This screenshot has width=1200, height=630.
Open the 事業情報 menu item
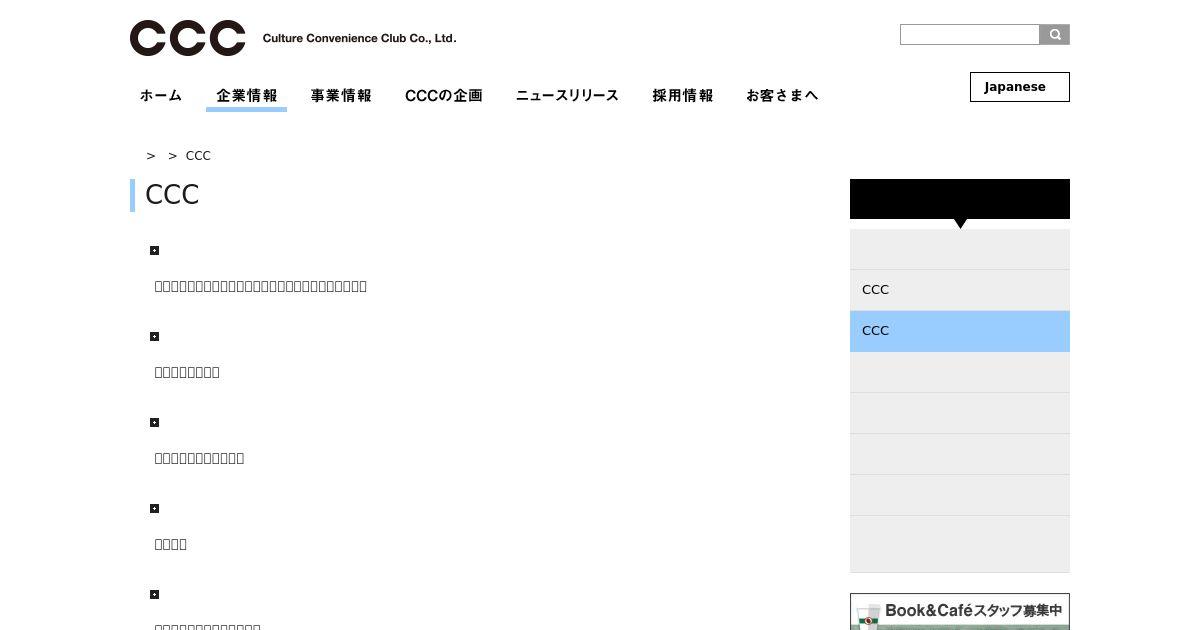[341, 95]
